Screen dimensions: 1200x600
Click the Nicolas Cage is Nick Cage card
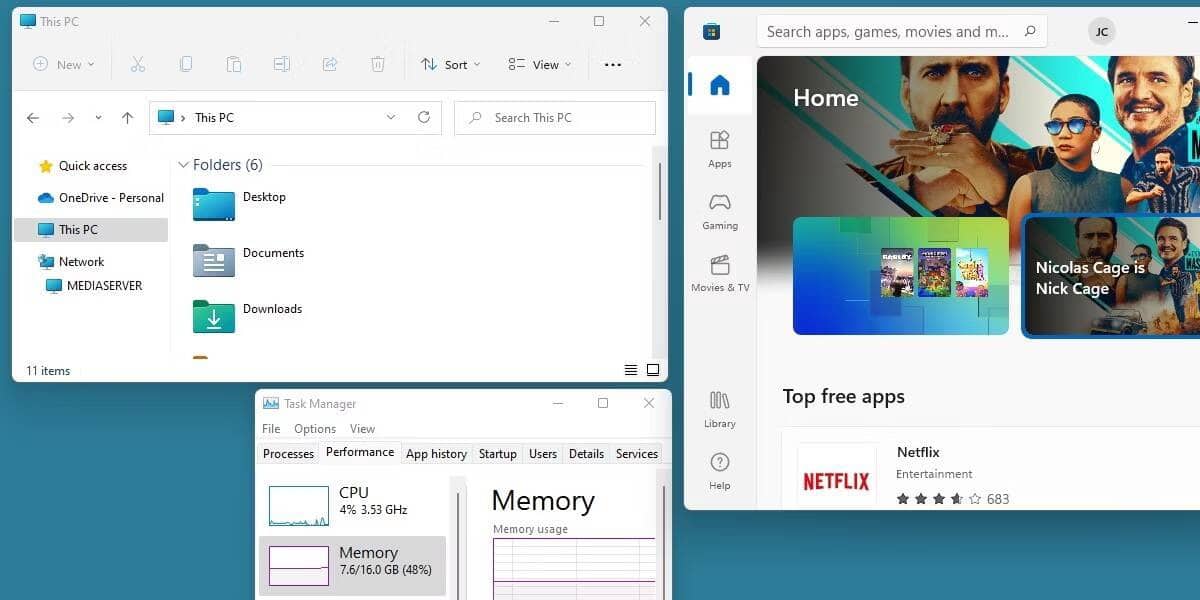coord(1111,276)
